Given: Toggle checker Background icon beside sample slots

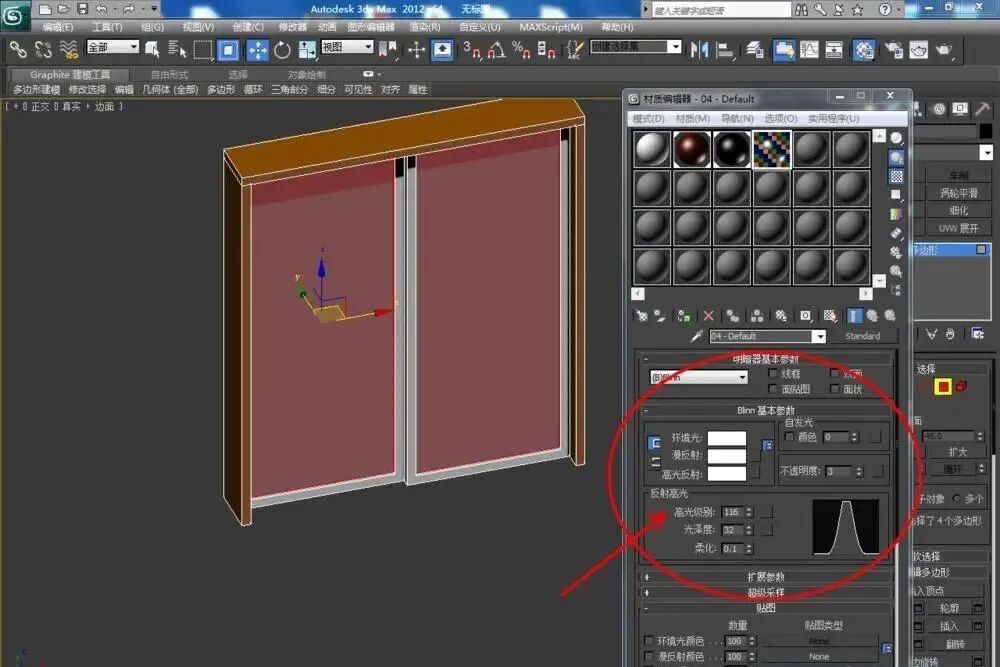Looking at the screenshot, I should (x=897, y=176).
